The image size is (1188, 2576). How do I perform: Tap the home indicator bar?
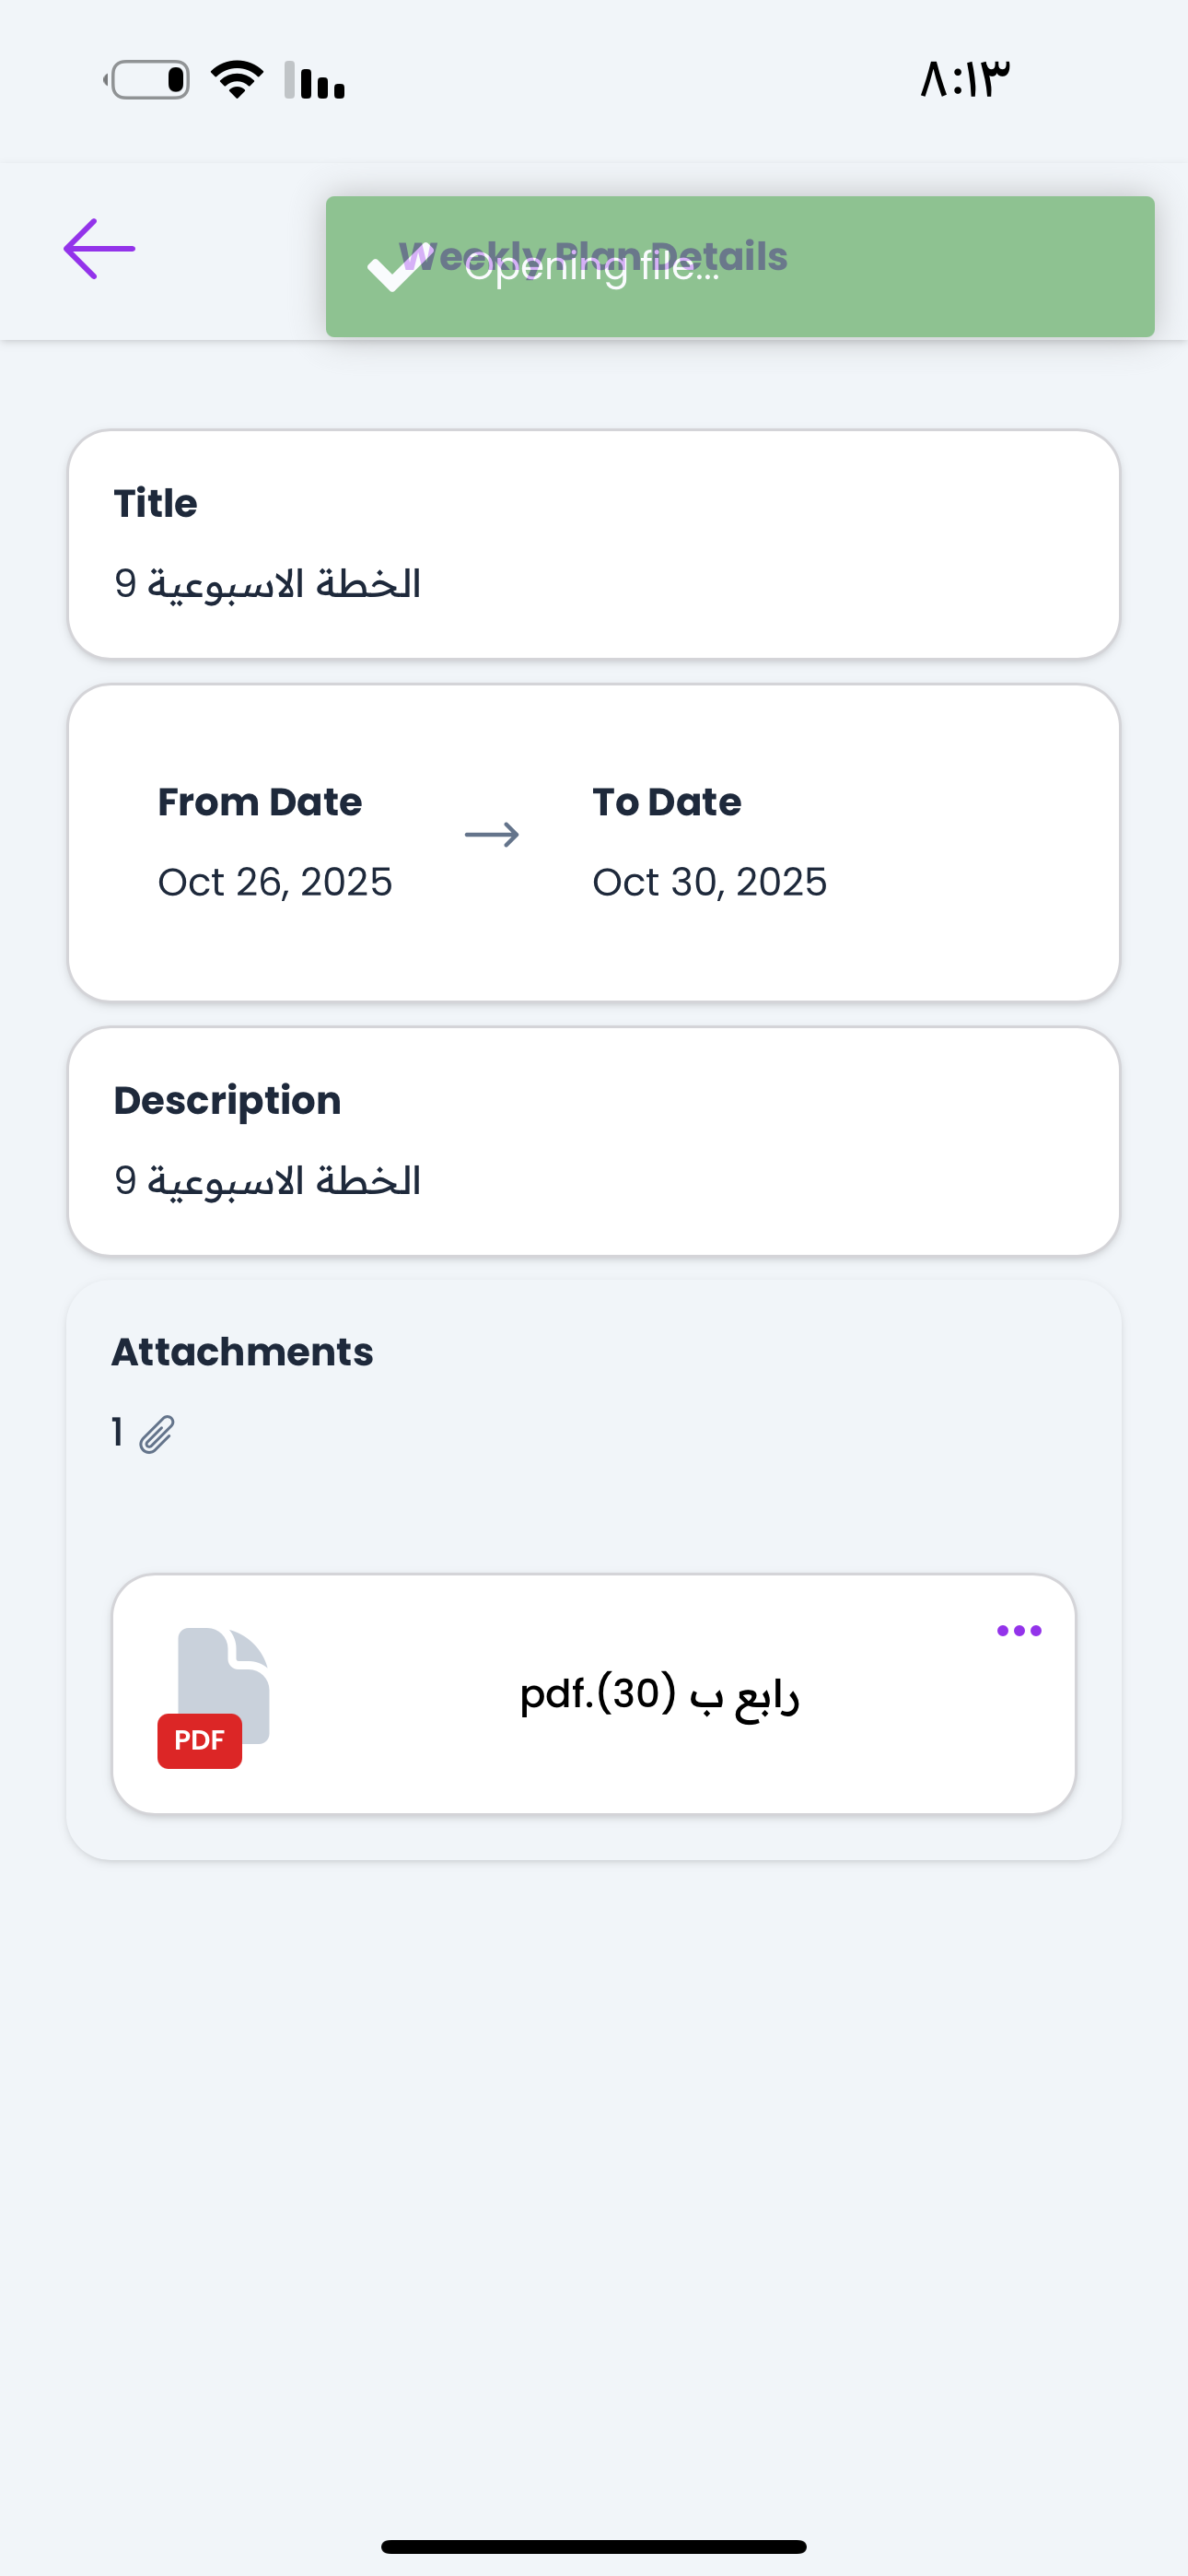coord(594,2546)
